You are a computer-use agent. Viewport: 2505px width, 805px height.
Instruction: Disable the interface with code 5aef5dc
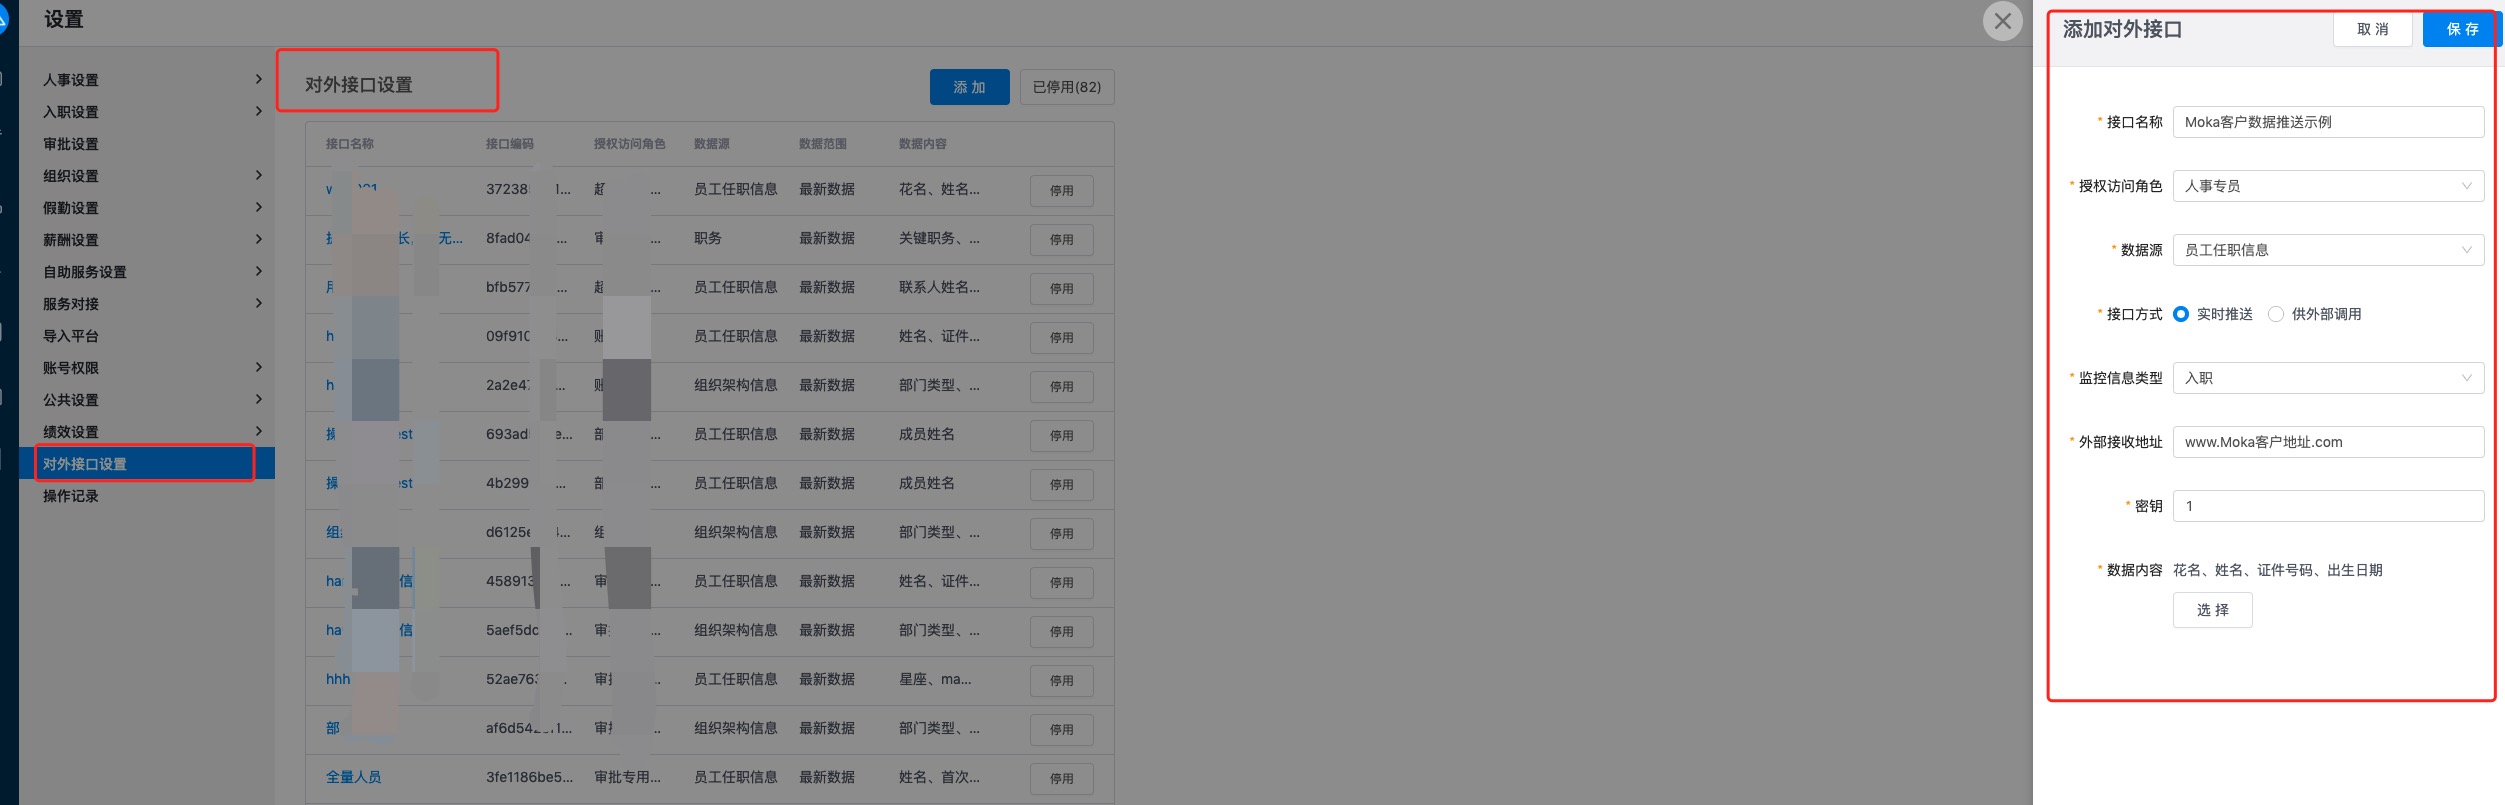(1061, 631)
